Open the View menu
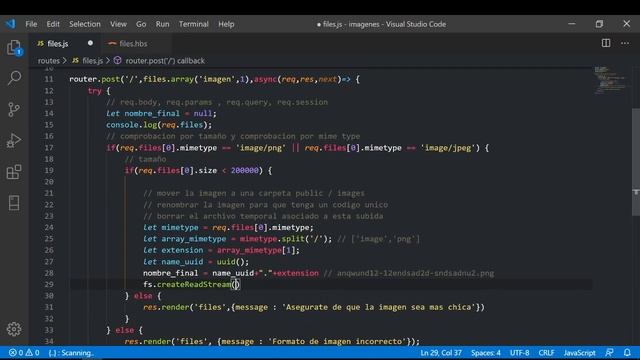 tap(118, 24)
